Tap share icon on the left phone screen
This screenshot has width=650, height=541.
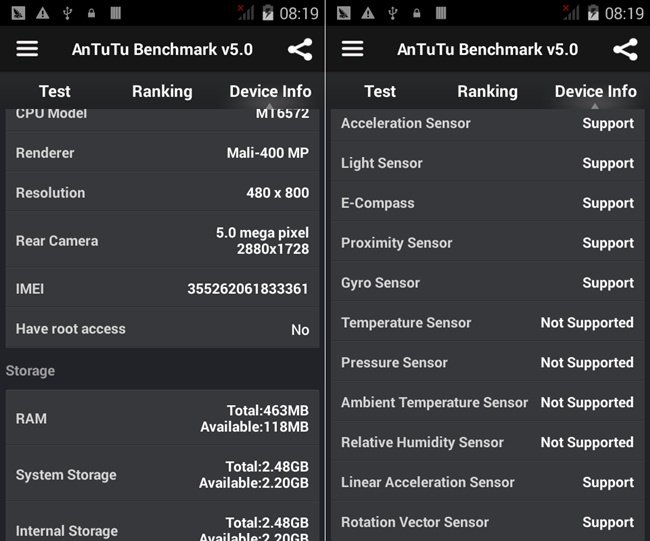(299, 49)
